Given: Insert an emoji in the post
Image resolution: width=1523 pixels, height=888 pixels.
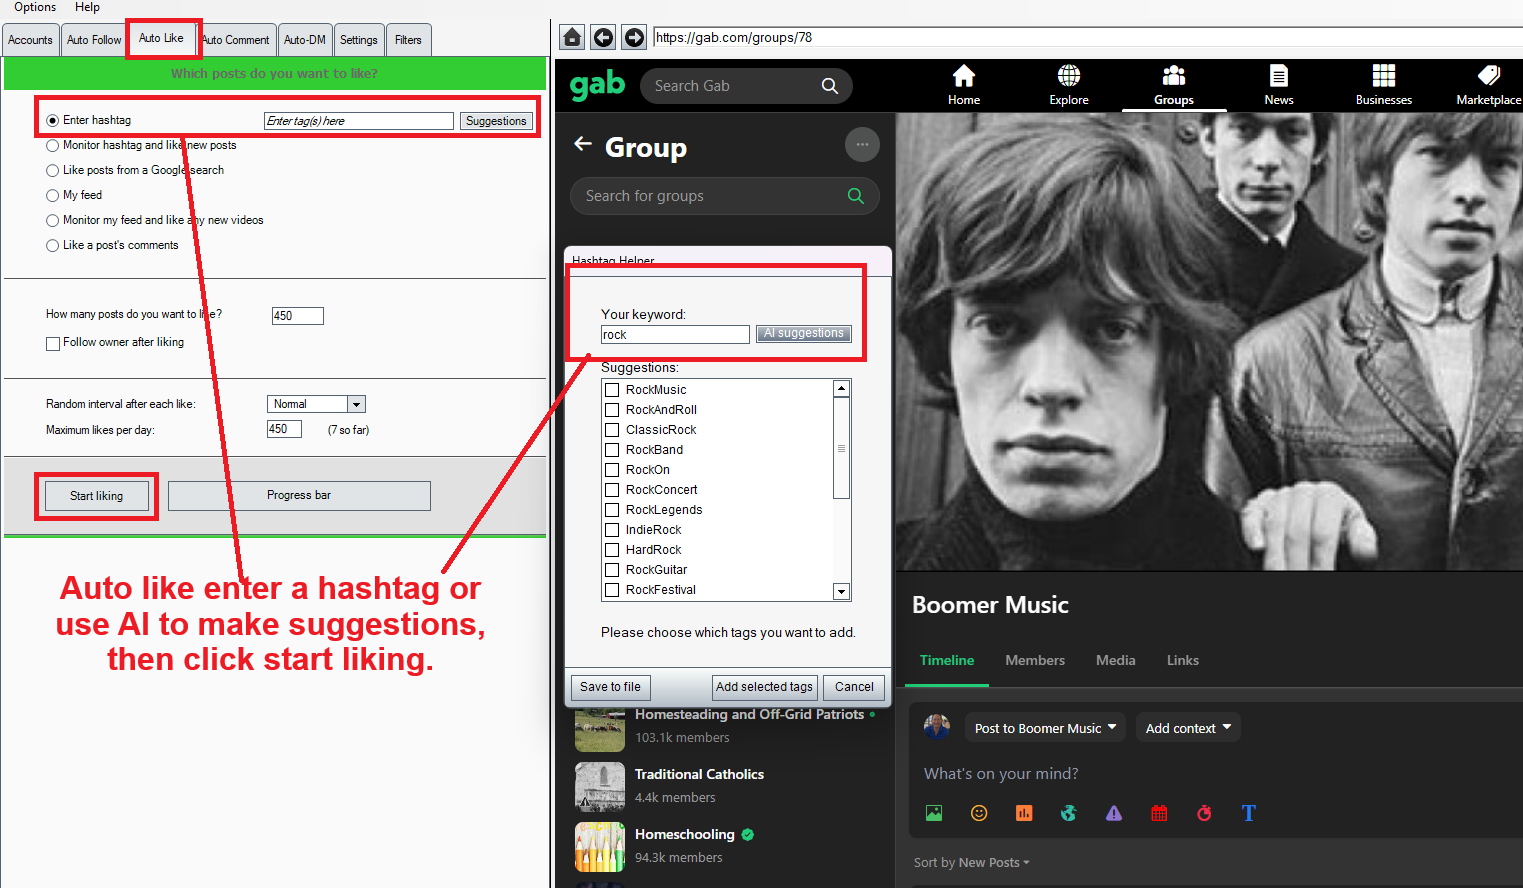Looking at the screenshot, I should click(979, 813).
